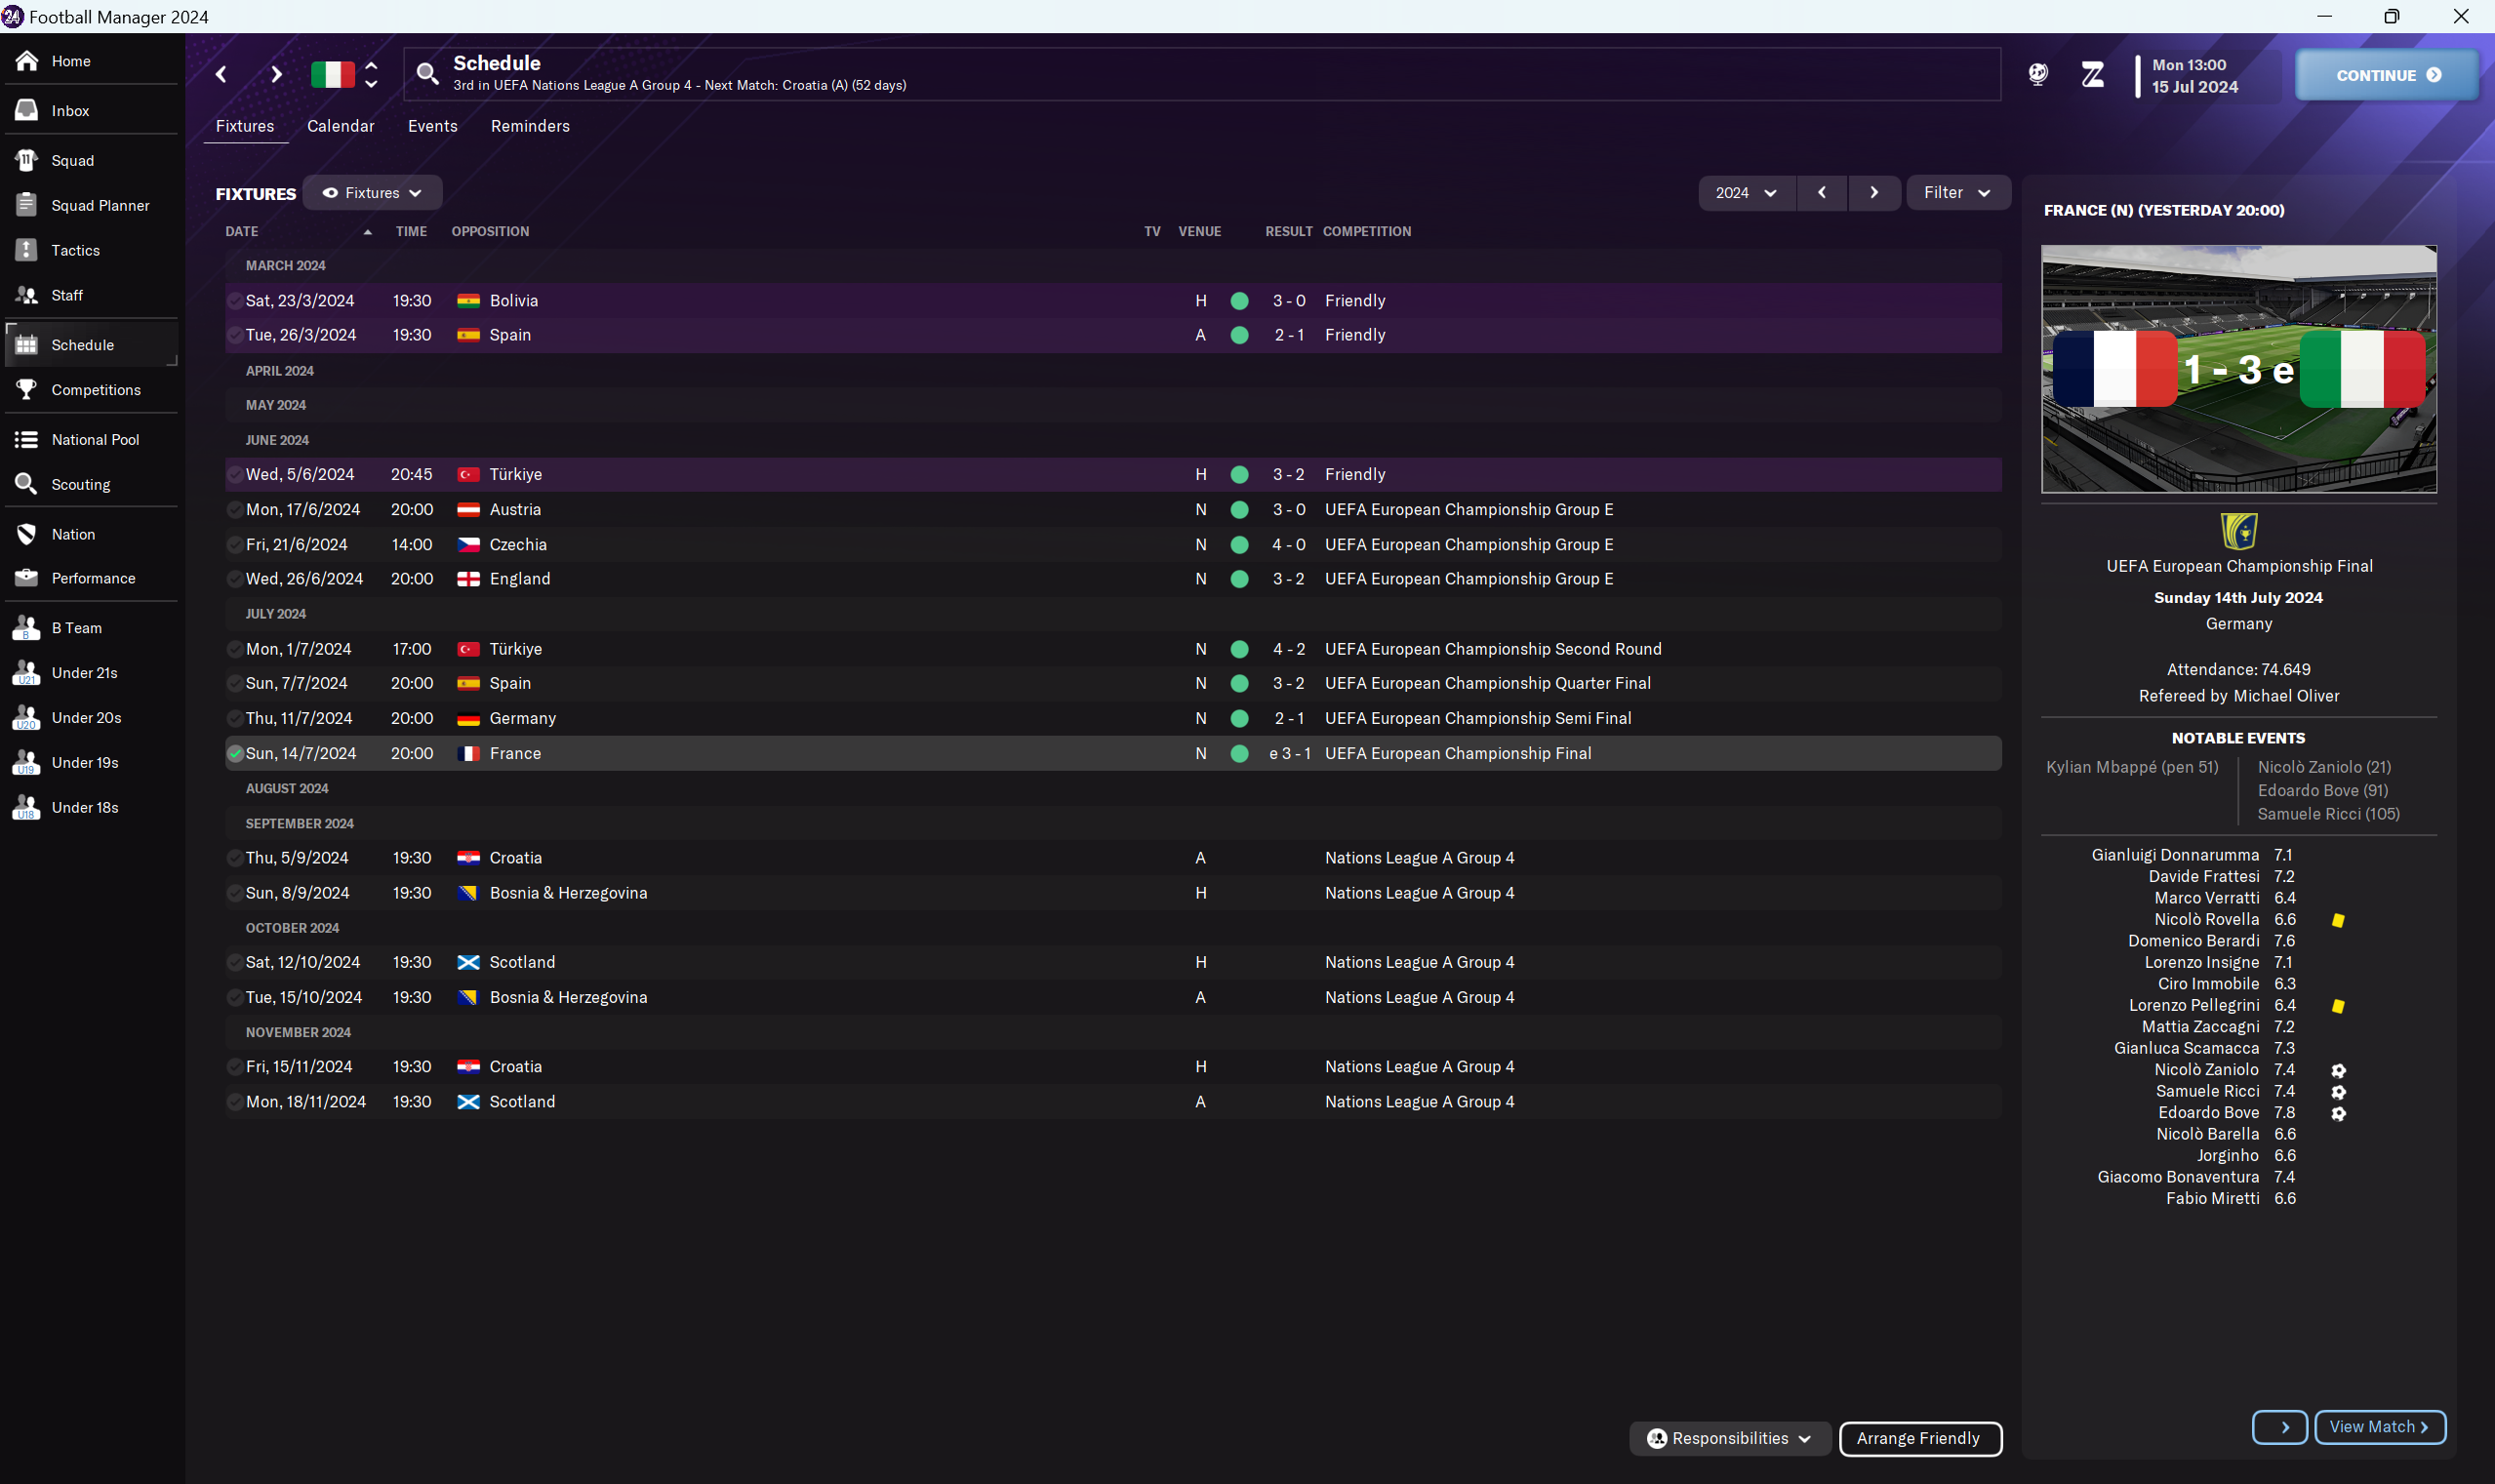Switch to the Events tab
The width and height of the screenshot is (2495, 1484).
[433, 126]
